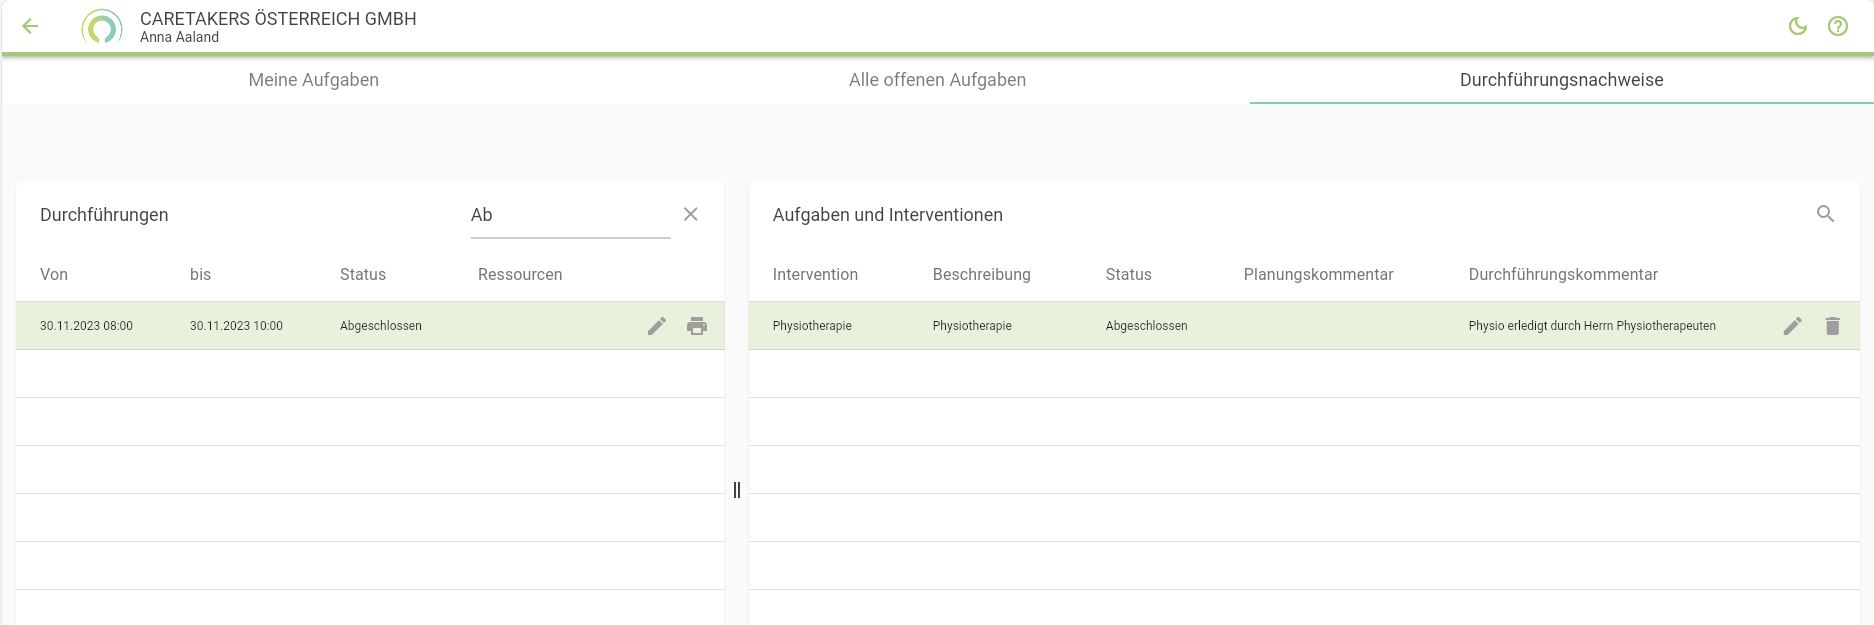Click the Durchführungskommentar column header
This screenshot has height=625, width=1874.
[x=1562, y=275]
